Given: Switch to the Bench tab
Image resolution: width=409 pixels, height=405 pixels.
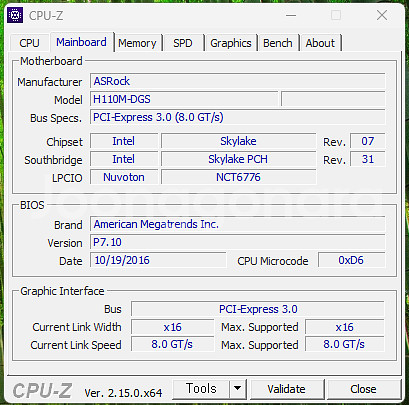Looking at the screenshot, I should click(x=278, y=43).
